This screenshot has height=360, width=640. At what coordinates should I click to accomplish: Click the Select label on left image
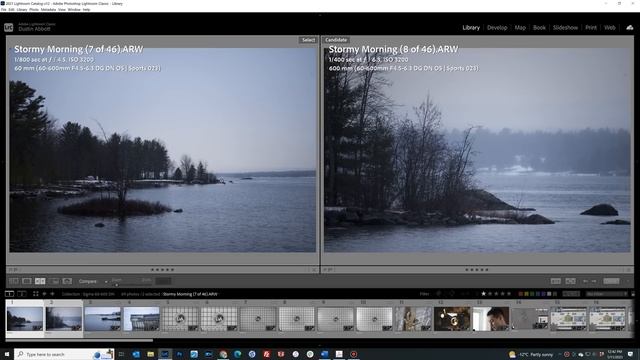tap(308, 40)
